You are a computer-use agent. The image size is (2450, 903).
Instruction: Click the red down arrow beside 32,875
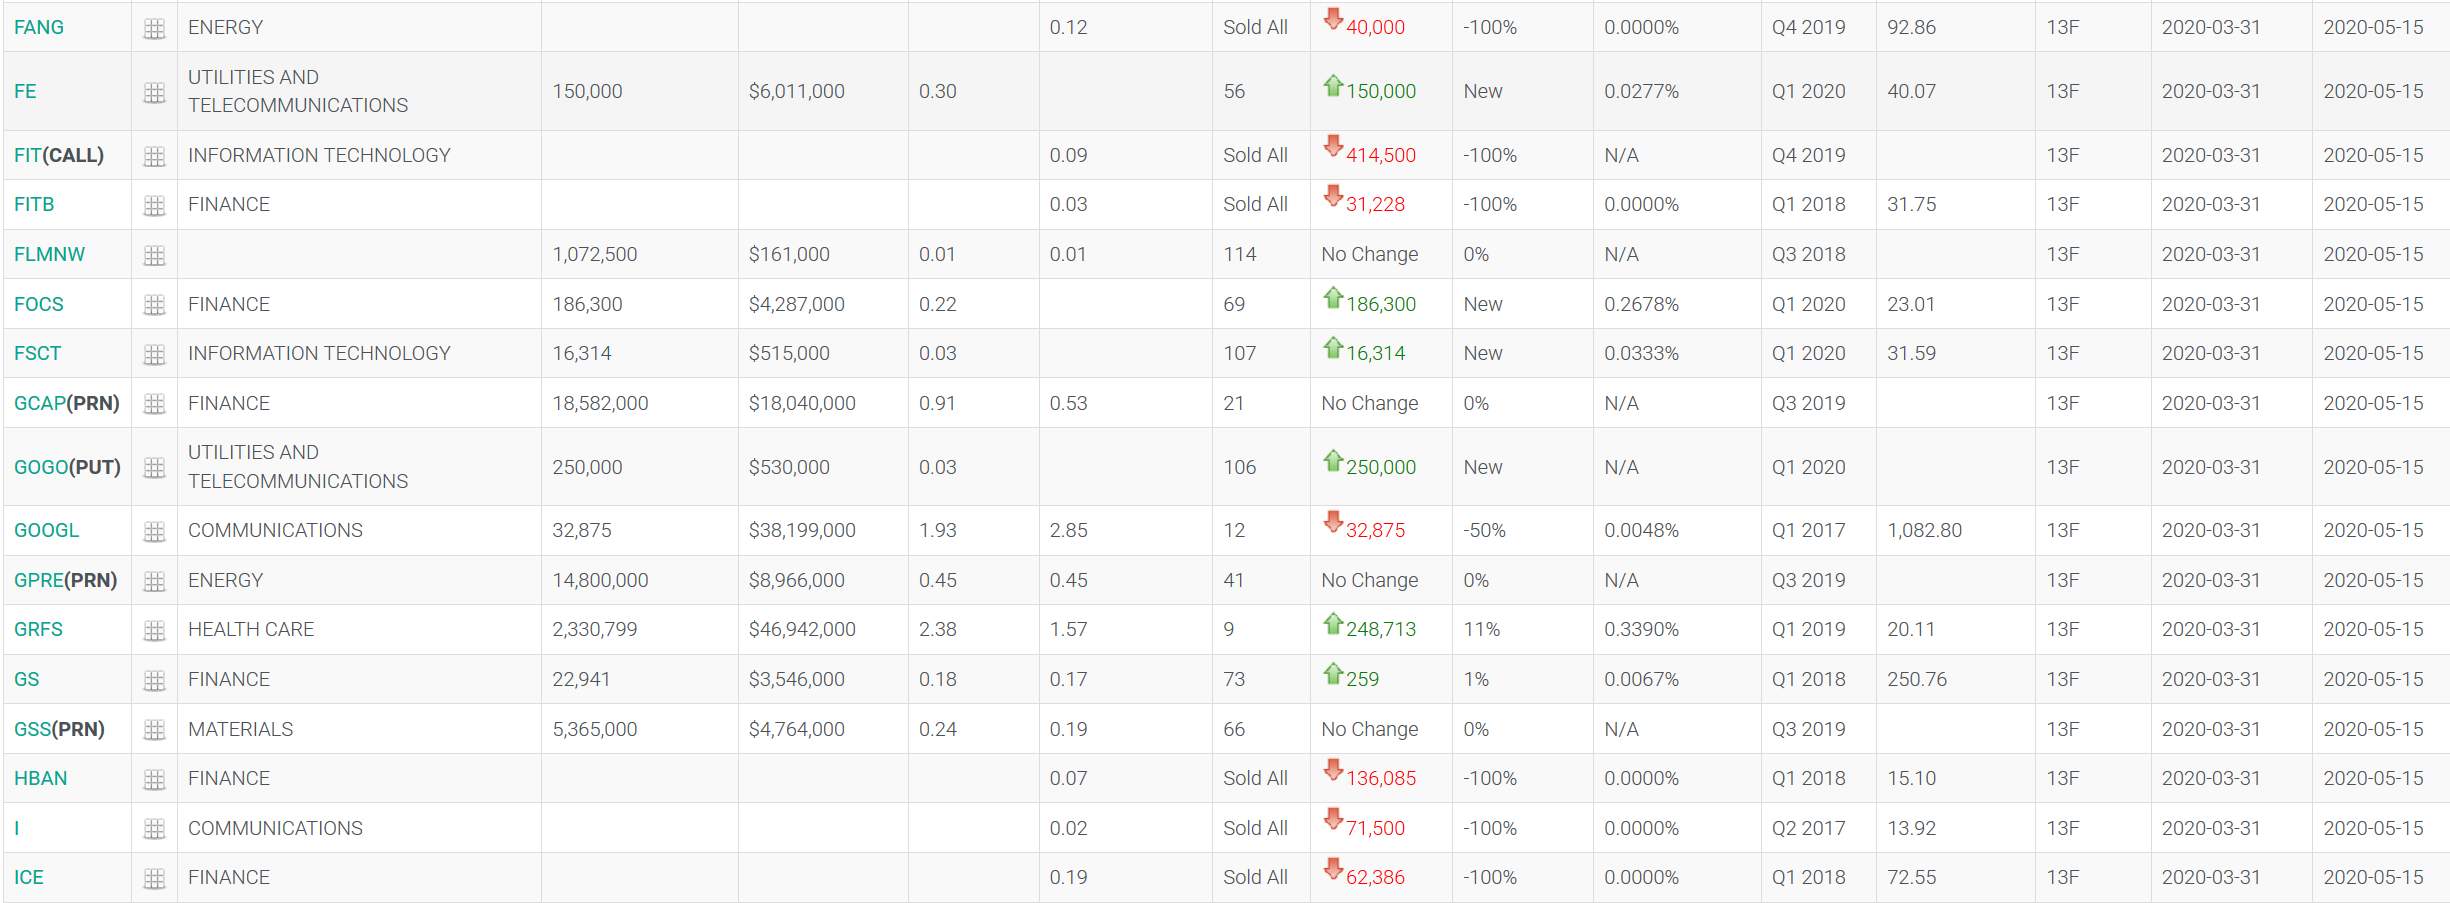(1333, 522)
